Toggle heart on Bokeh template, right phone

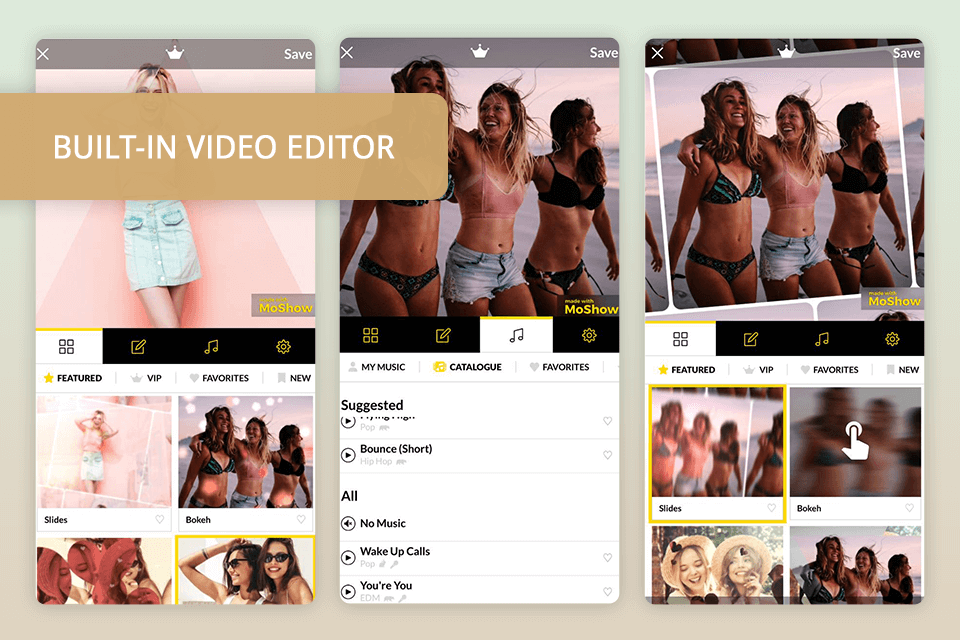[x=909, y=508]
